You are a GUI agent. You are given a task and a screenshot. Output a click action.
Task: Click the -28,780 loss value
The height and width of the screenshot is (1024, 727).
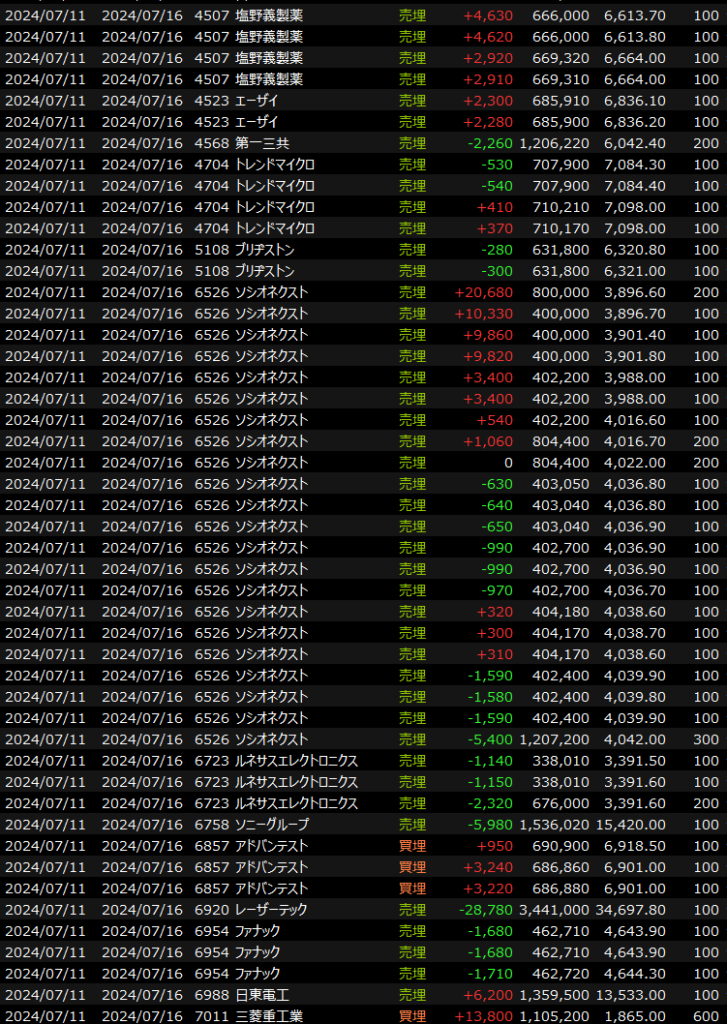point(484,909)
